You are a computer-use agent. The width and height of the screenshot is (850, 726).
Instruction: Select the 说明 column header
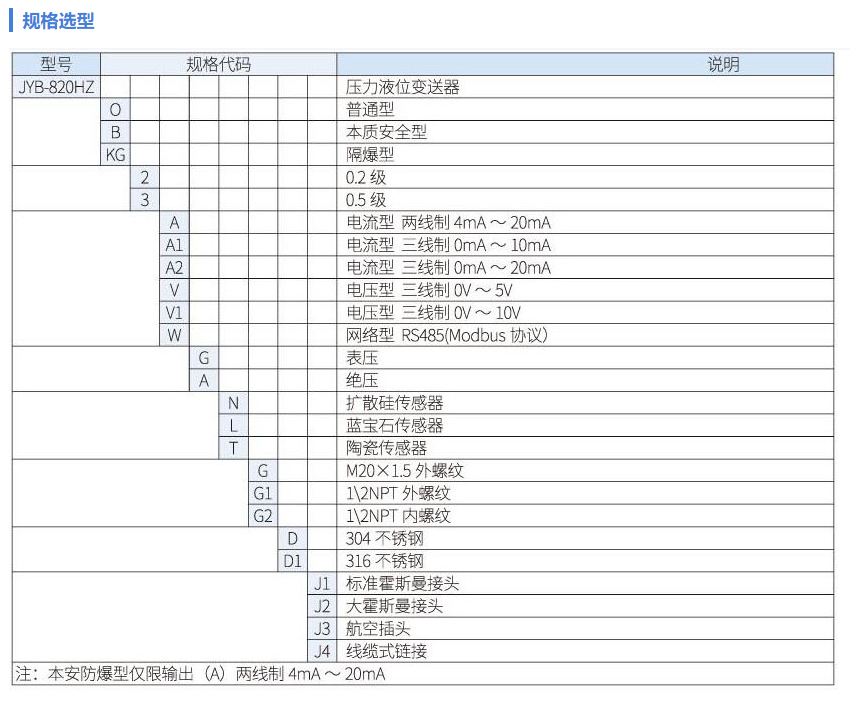click(585, 64)
